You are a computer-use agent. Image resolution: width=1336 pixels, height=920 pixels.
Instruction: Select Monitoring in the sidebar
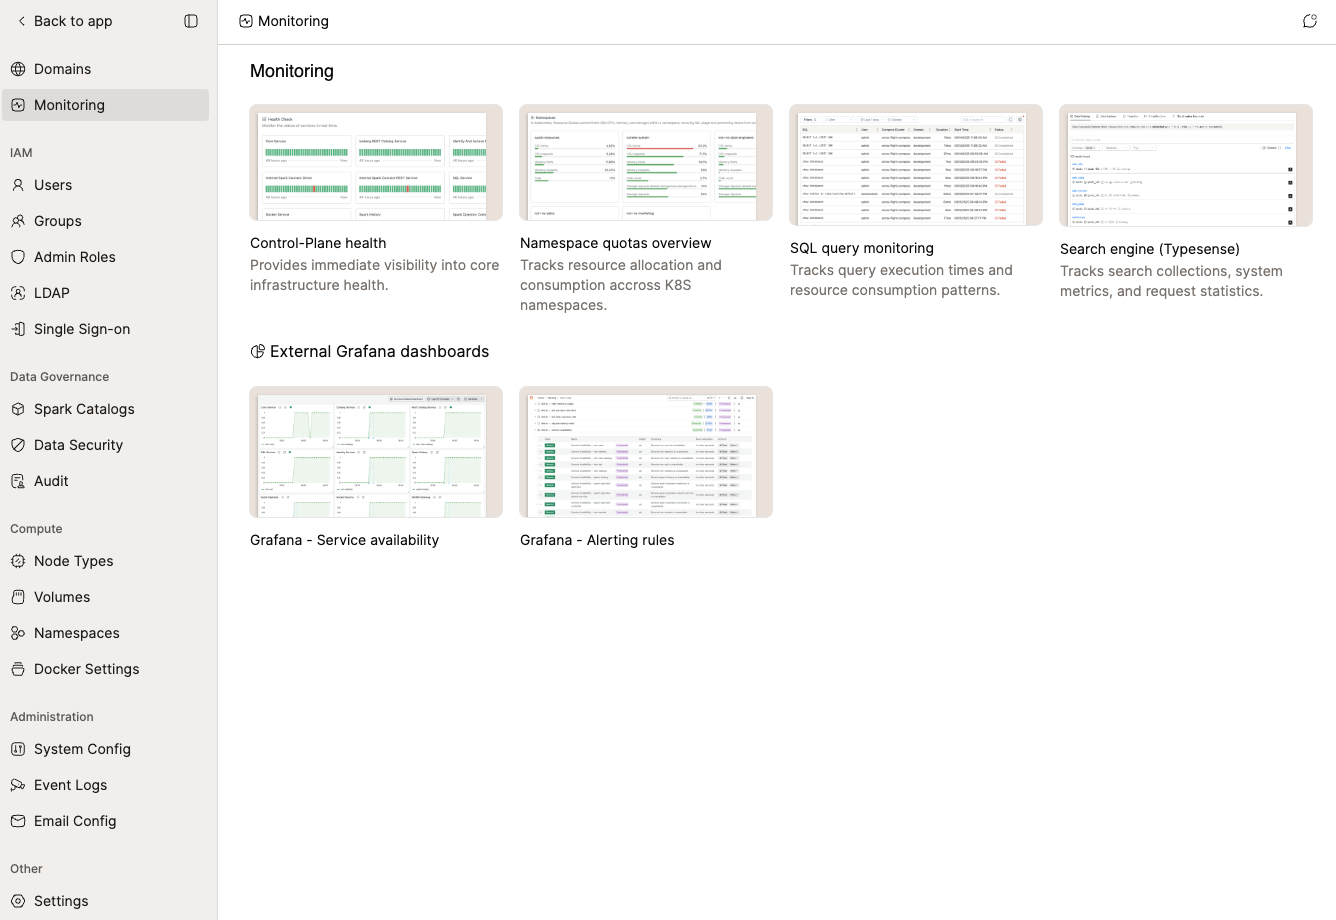pos(105,105)
